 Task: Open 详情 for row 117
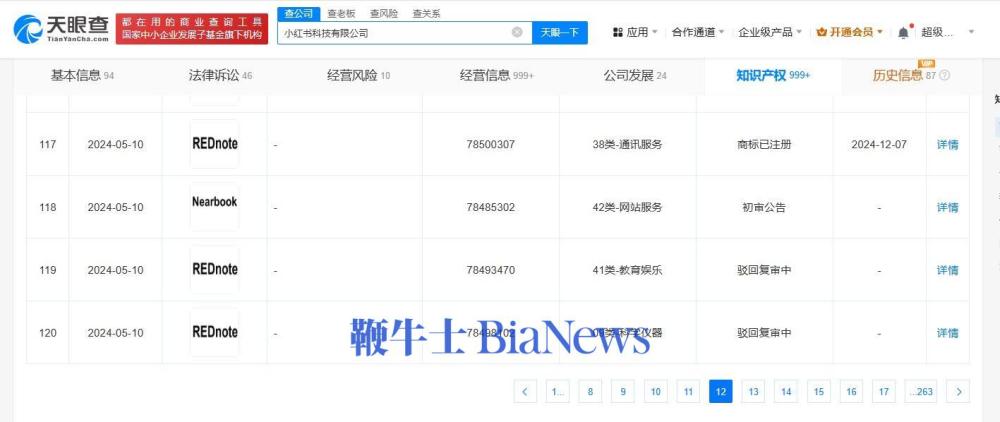pos(947,144)
